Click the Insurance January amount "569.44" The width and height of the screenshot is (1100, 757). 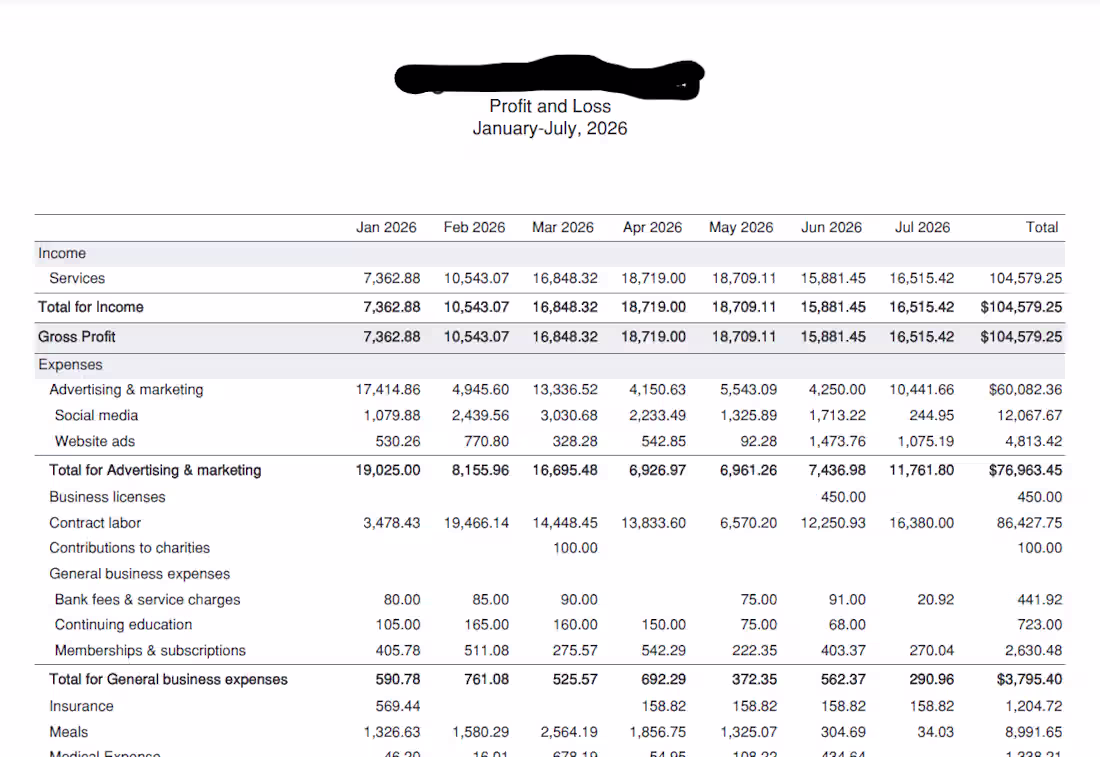398,706
